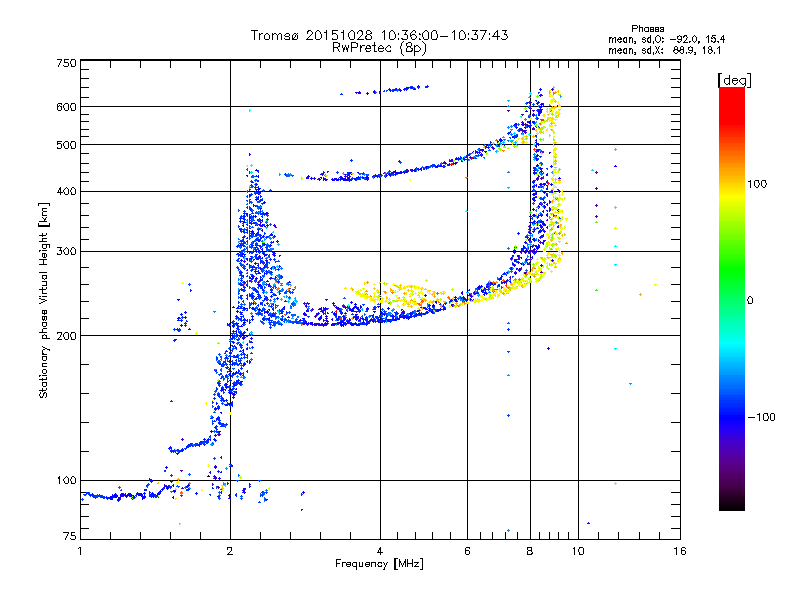This screenshot has width=800, height=600.
Task: Click x-axis tick label '2'
Action: click(x=230, y=551)
